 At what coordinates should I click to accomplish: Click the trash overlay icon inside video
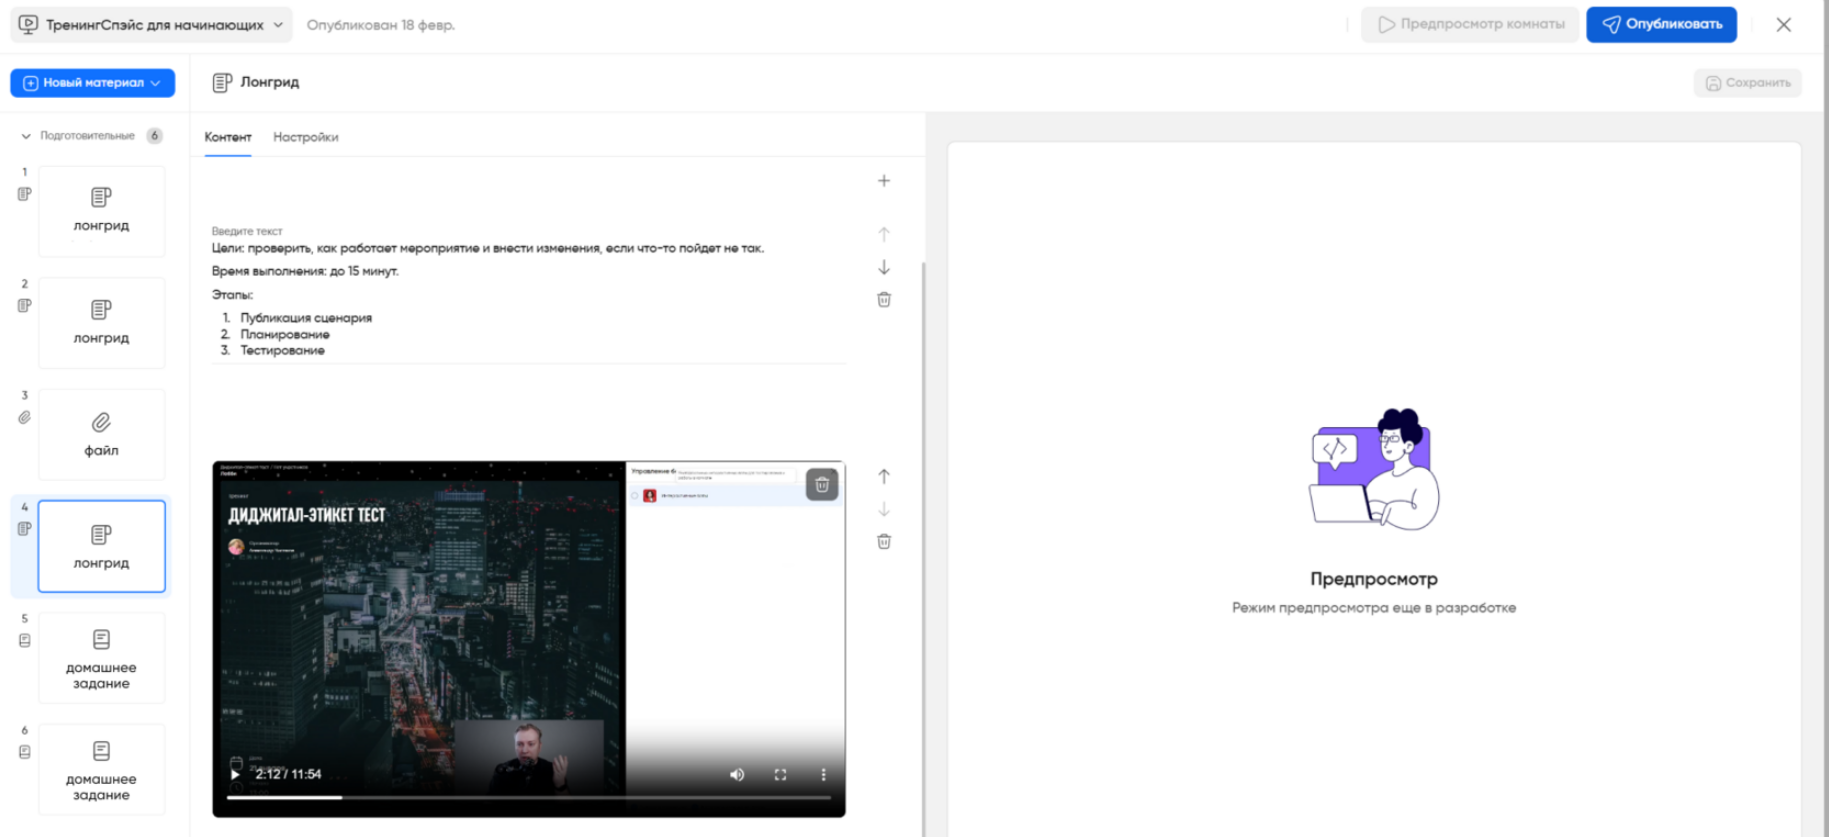[x=821, y=485]
